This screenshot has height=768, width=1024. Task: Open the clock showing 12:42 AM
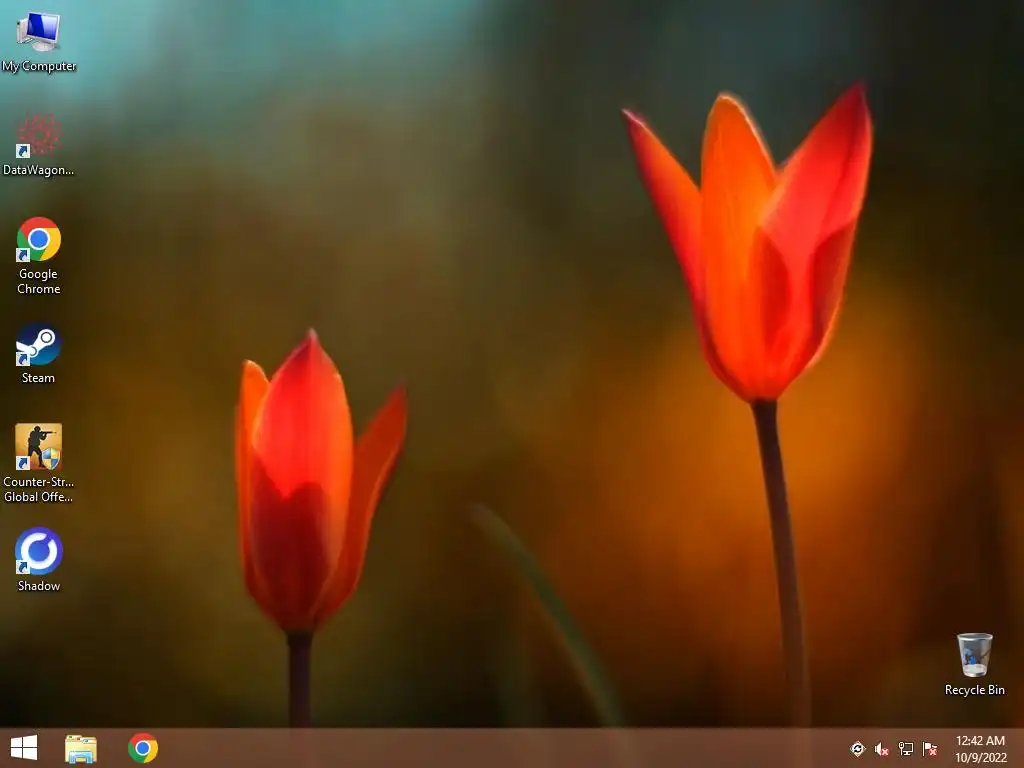[x=980, y=749]
